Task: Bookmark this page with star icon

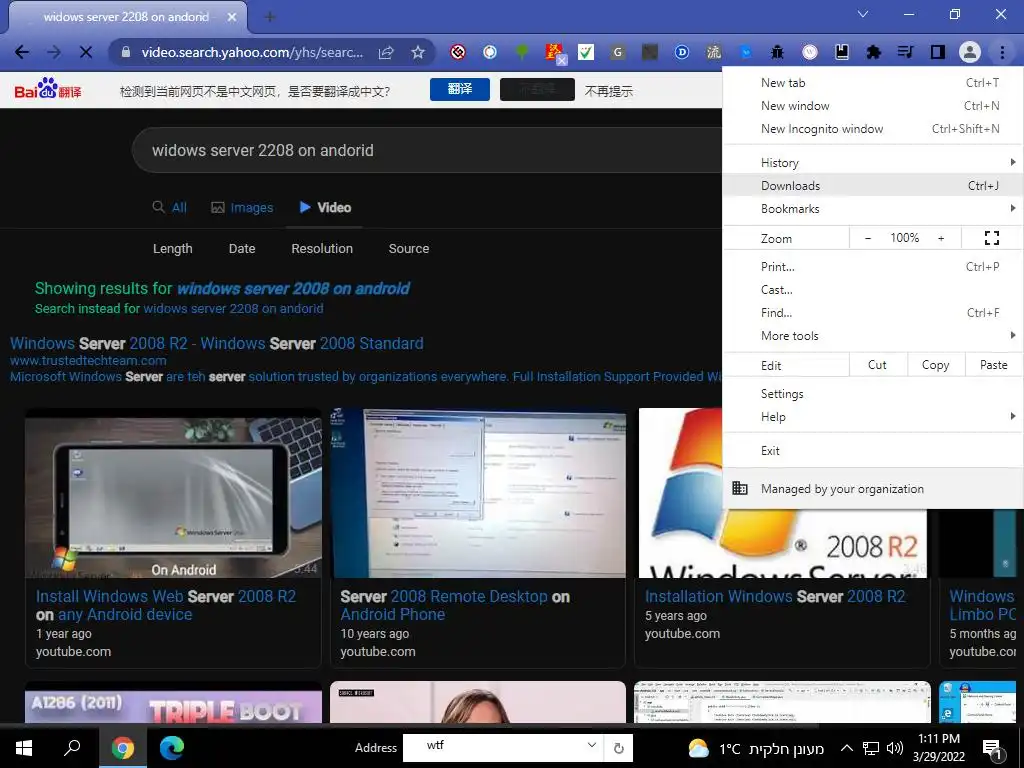Action: (418, 52)
